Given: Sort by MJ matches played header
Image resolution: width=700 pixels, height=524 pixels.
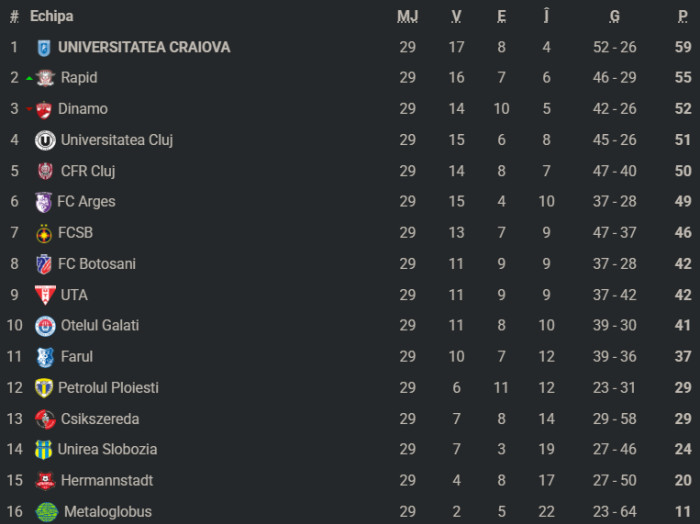Looking at the screenshot, I should pyautogui.click(x=407, y=16).
